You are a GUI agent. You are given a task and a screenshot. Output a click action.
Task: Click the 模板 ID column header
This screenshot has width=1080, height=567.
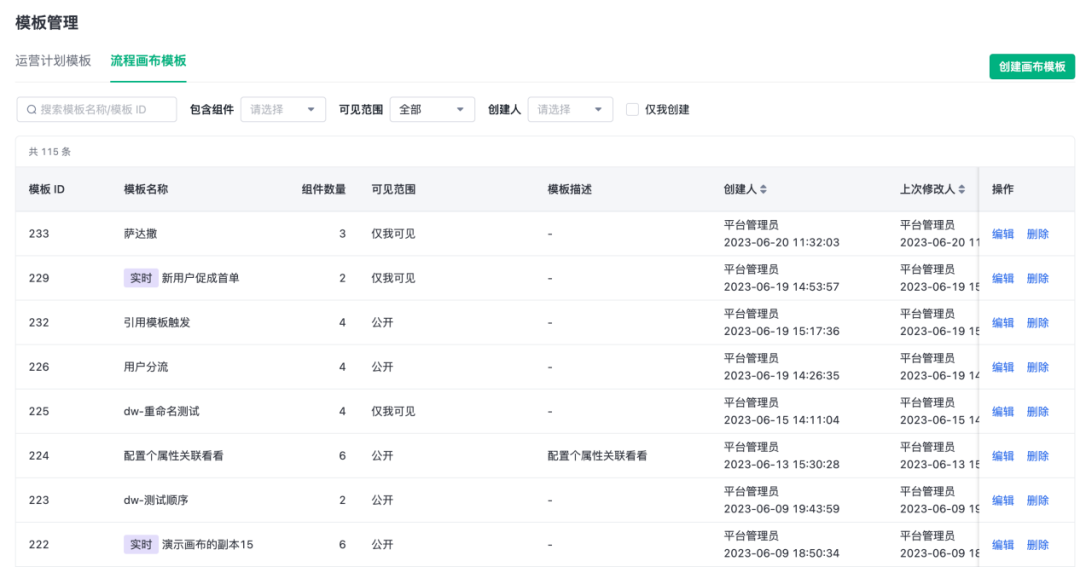pyautogui.click(x=47, y=189)
